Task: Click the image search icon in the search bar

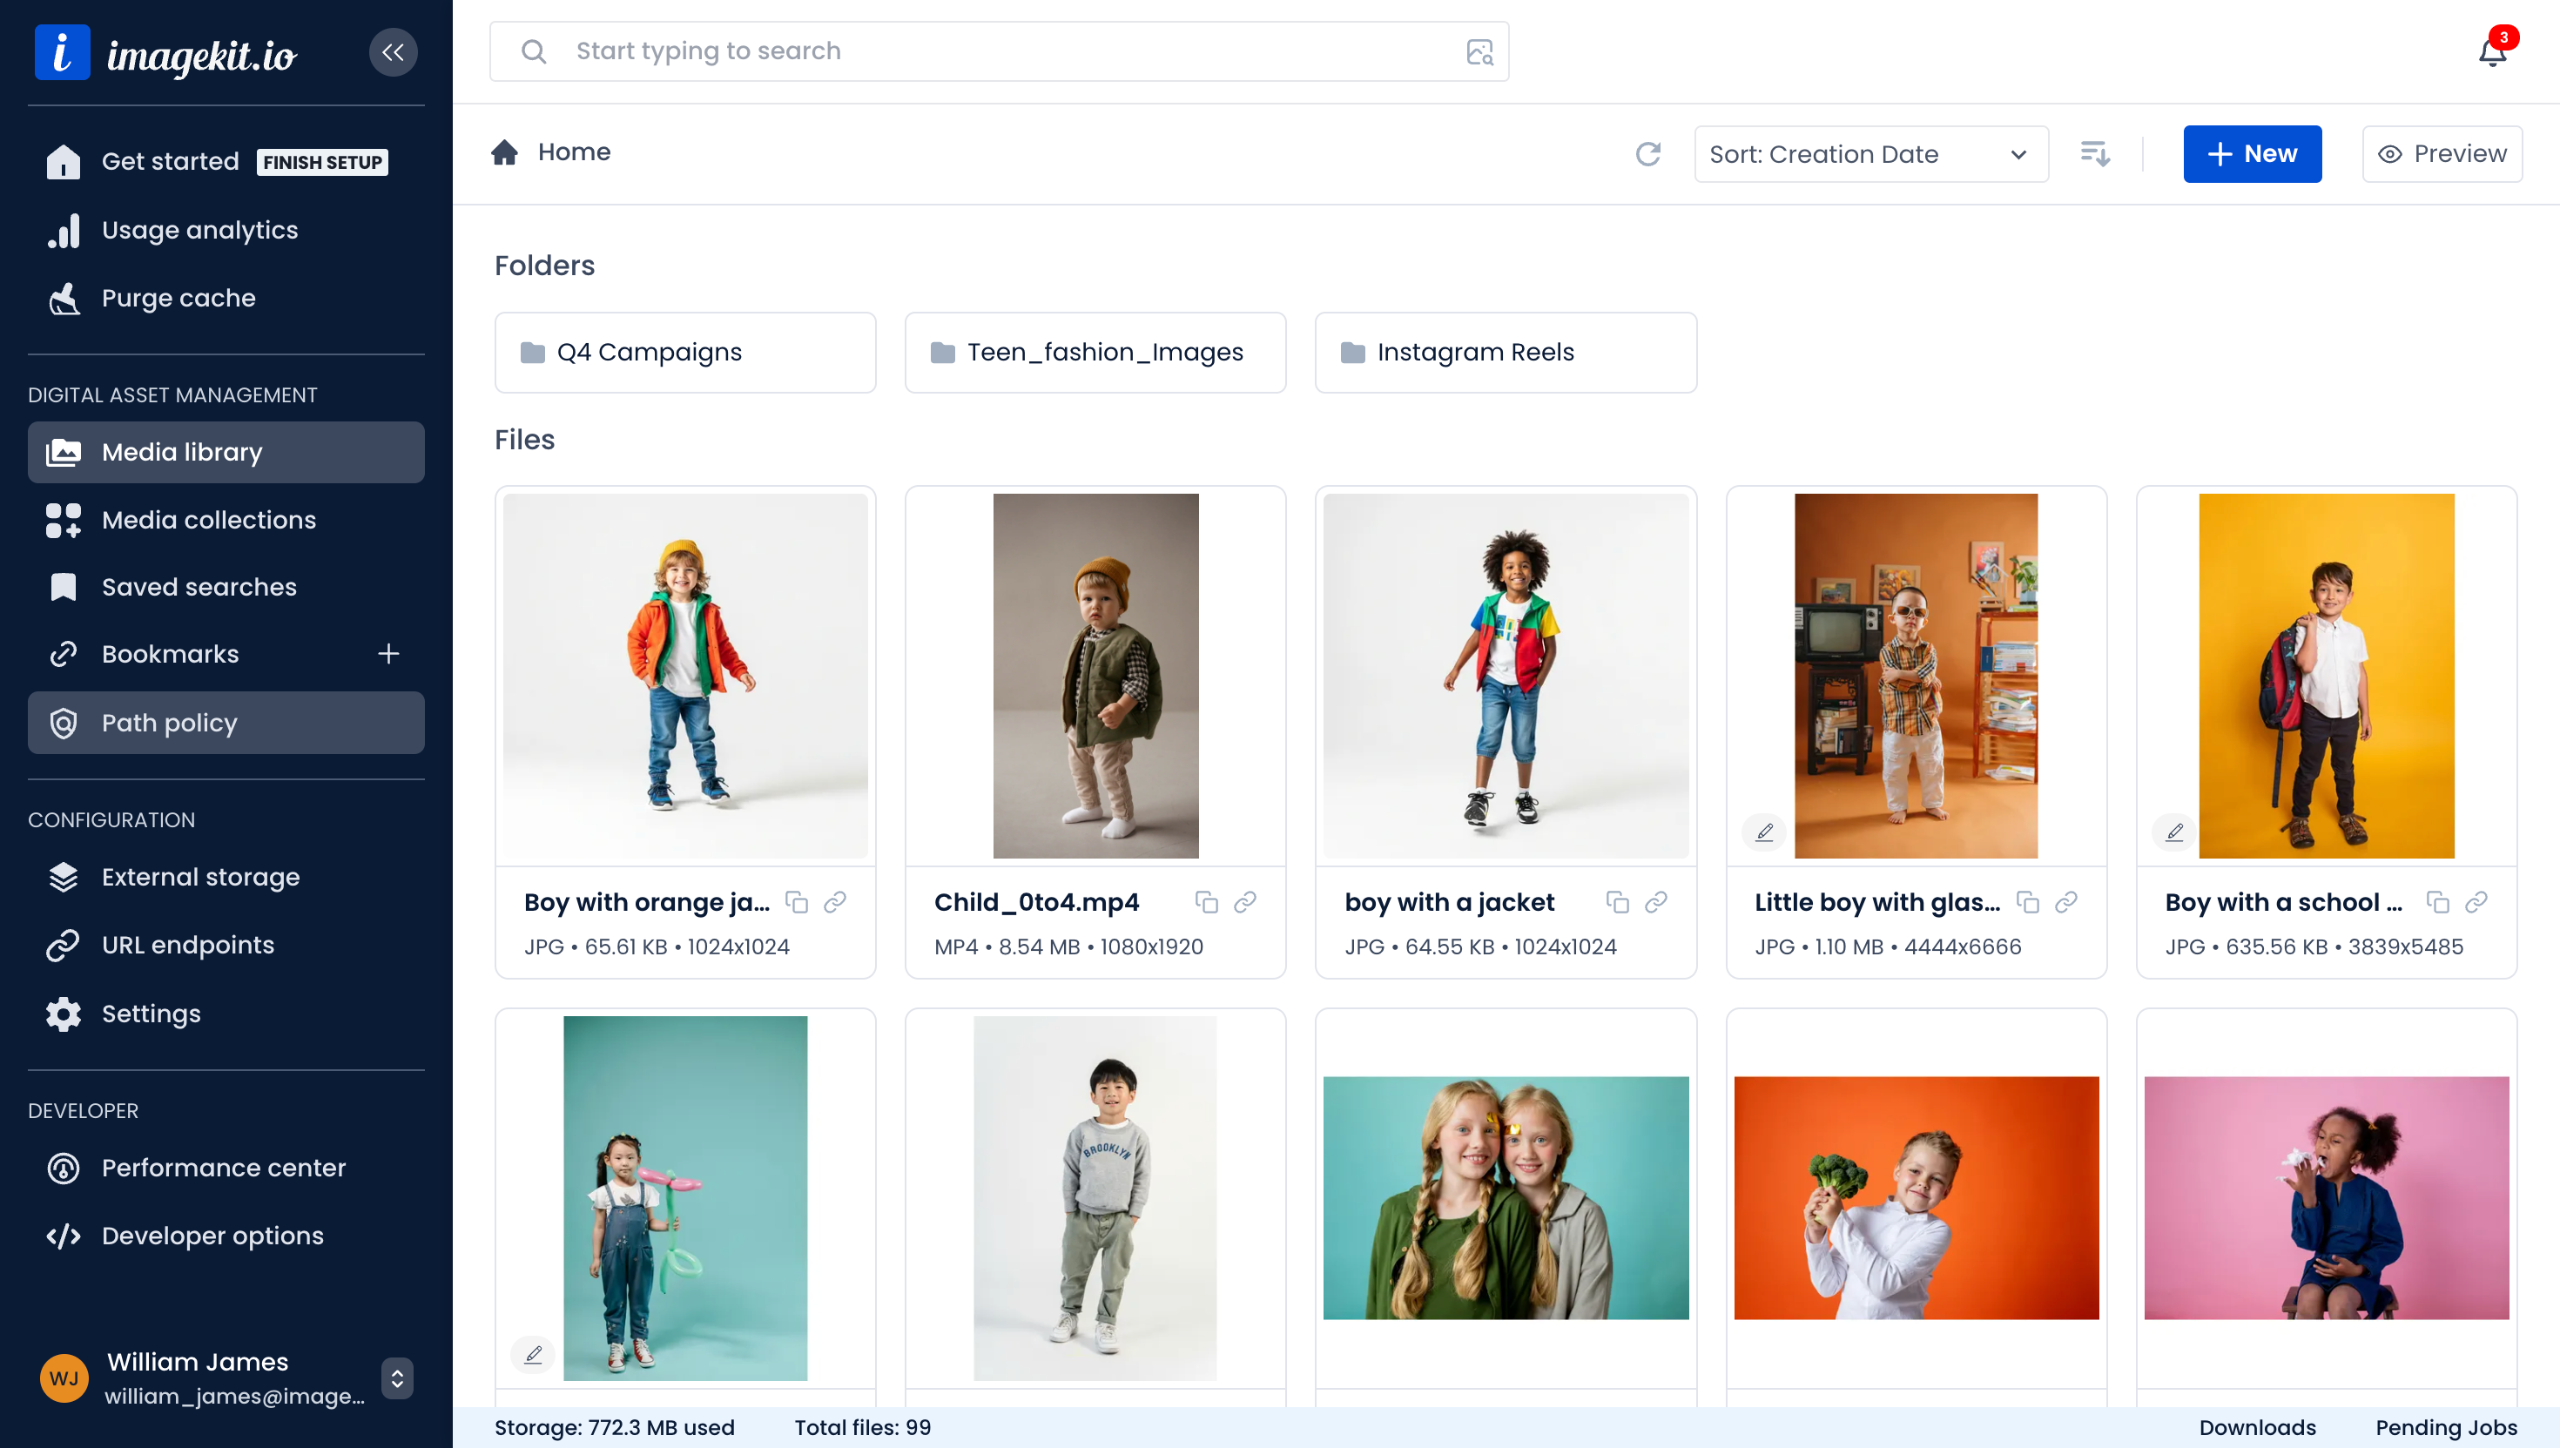Action: pos(1479,52)
